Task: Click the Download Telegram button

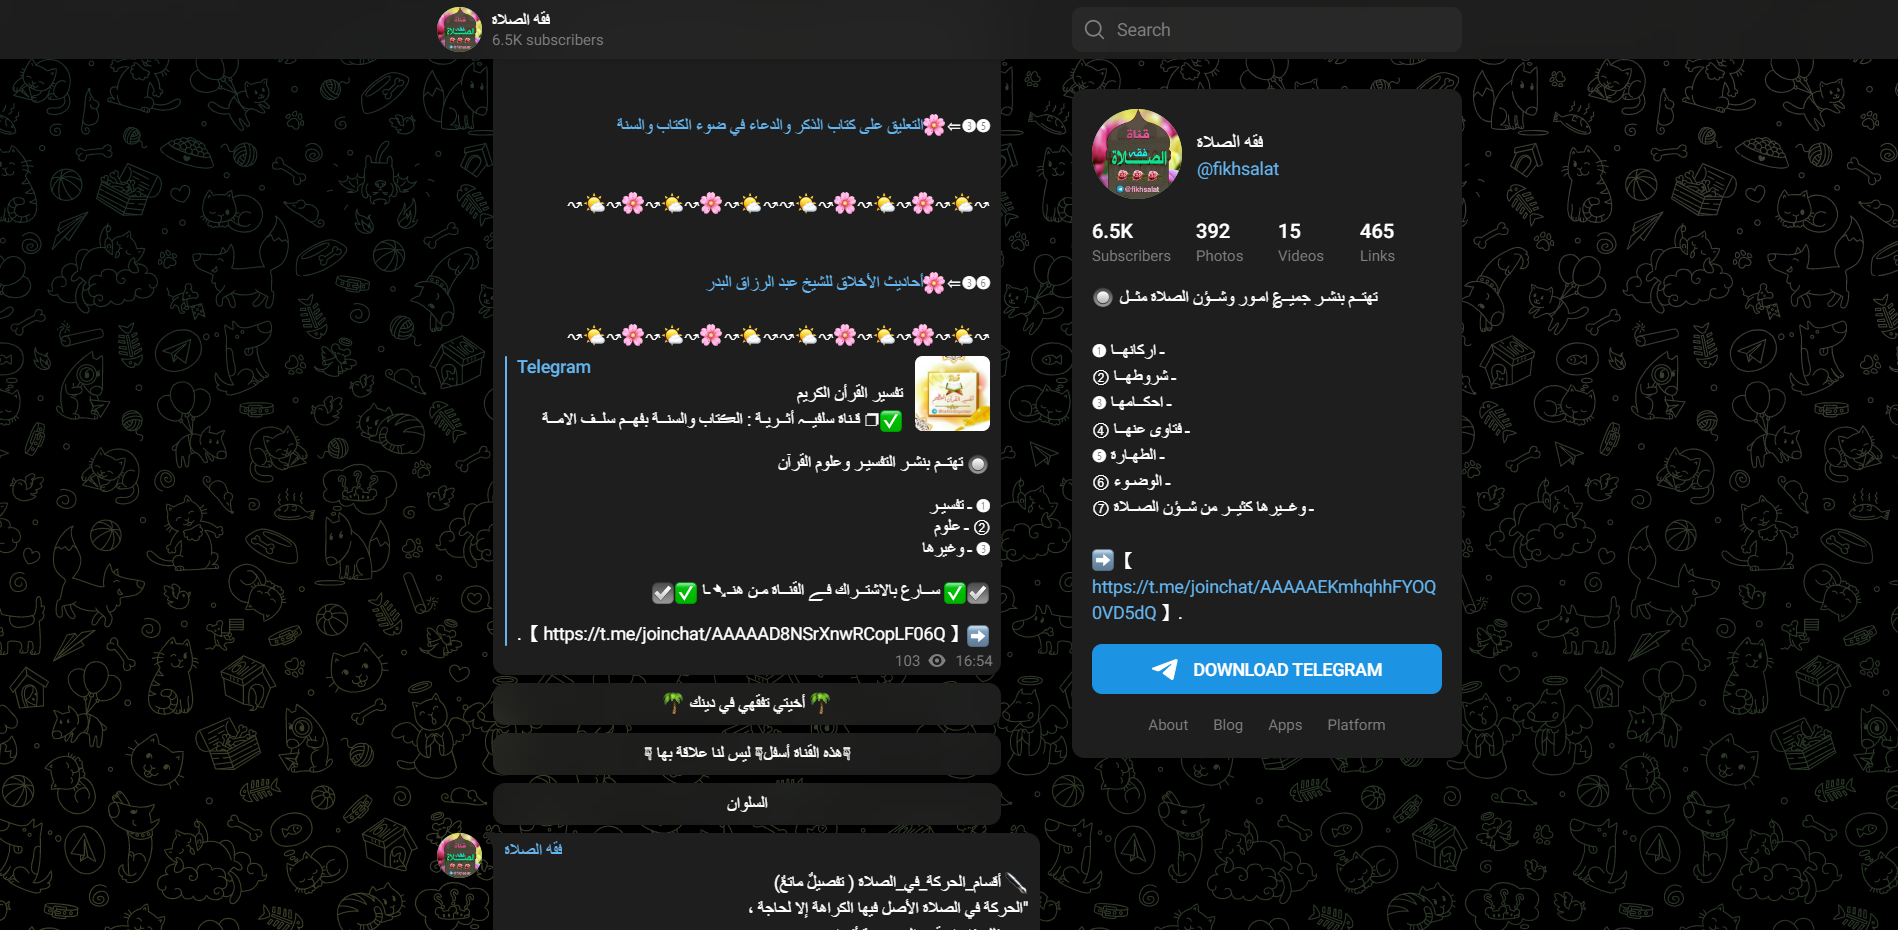Action: tap(1267, 669)
